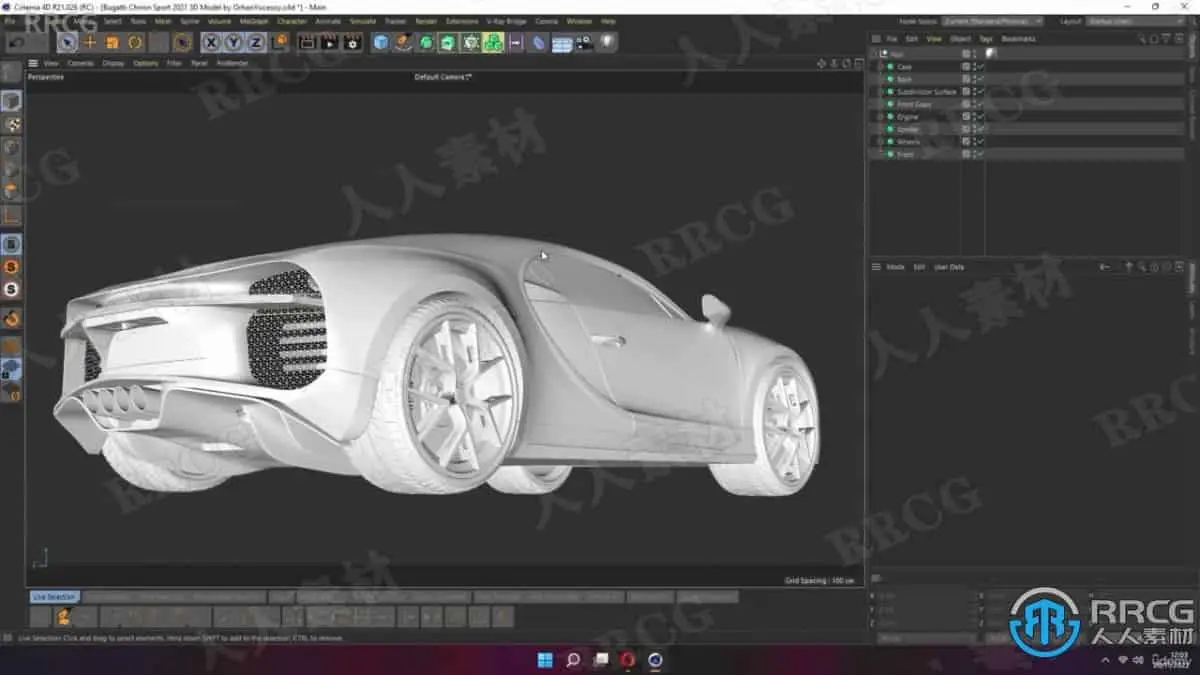Open the MoGraph menu
This screenshot has width=1200, height=675.
coord(254,21)
